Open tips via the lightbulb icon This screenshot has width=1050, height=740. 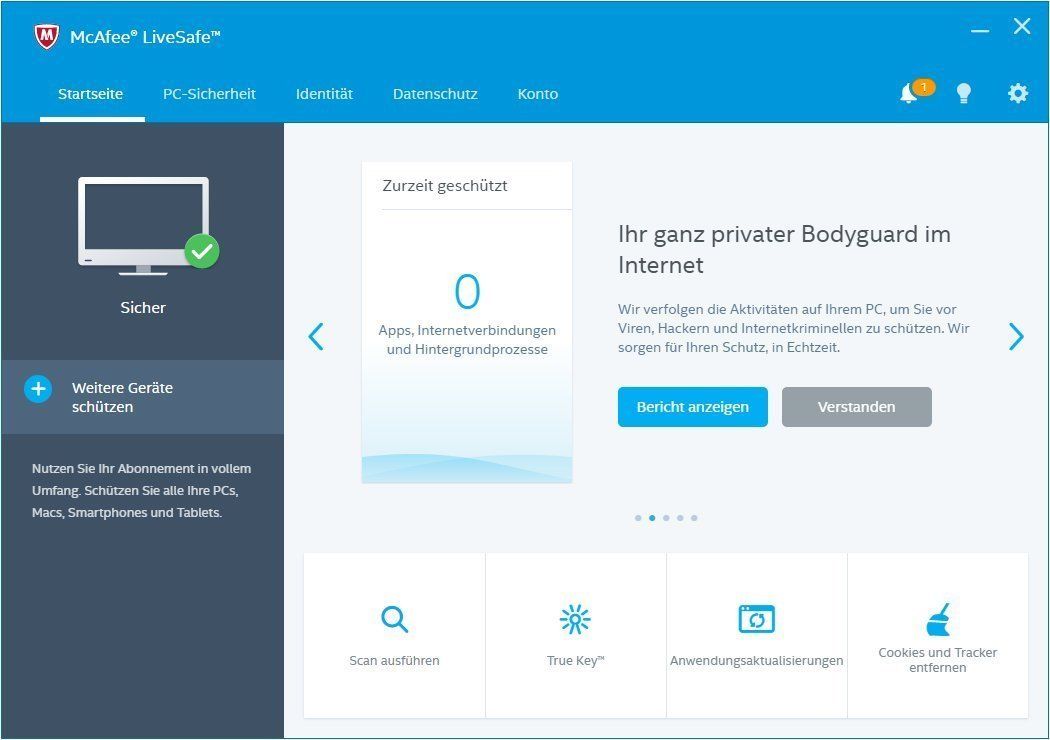pyautogui.click(x=964, y=93)
